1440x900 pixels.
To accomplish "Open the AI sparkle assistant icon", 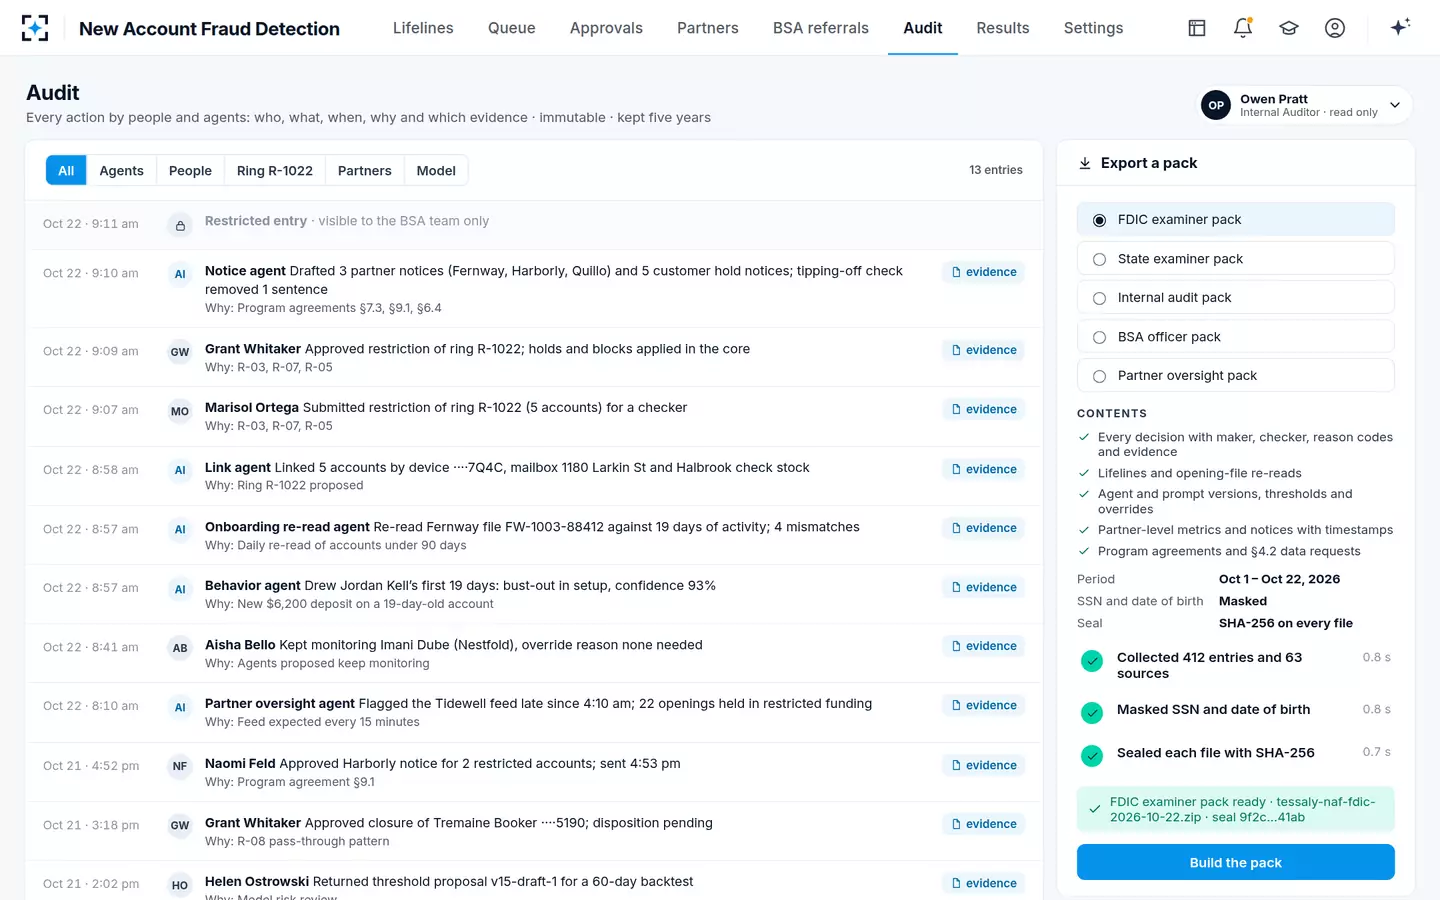I will pos(1400,27).
